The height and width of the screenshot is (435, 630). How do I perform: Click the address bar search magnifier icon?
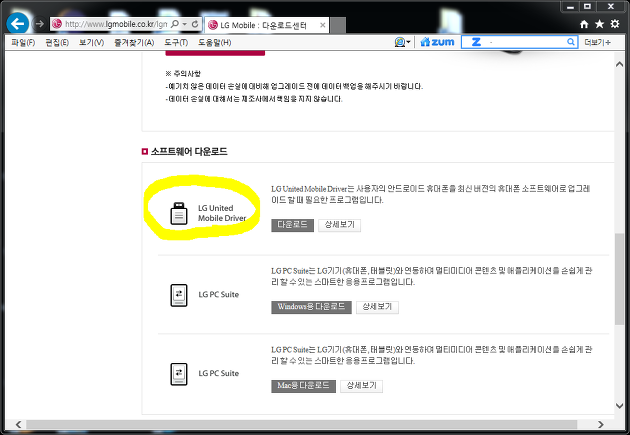point(175,24)
